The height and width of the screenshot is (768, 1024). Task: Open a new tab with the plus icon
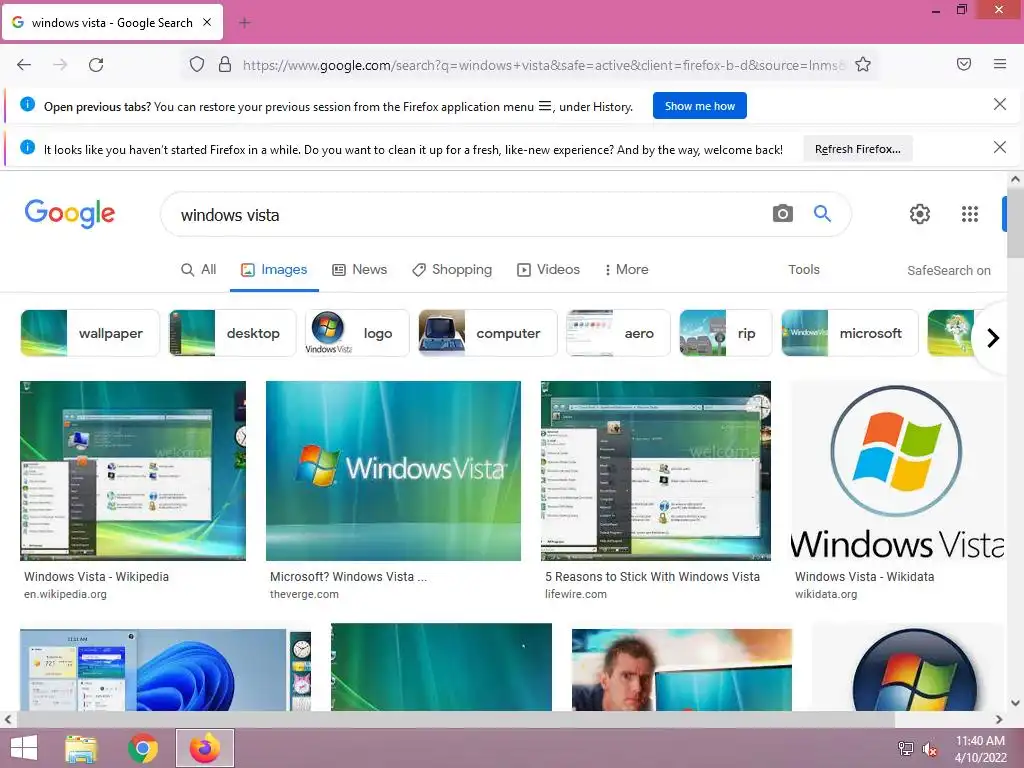pyautogui.click(x=245, y=23)
